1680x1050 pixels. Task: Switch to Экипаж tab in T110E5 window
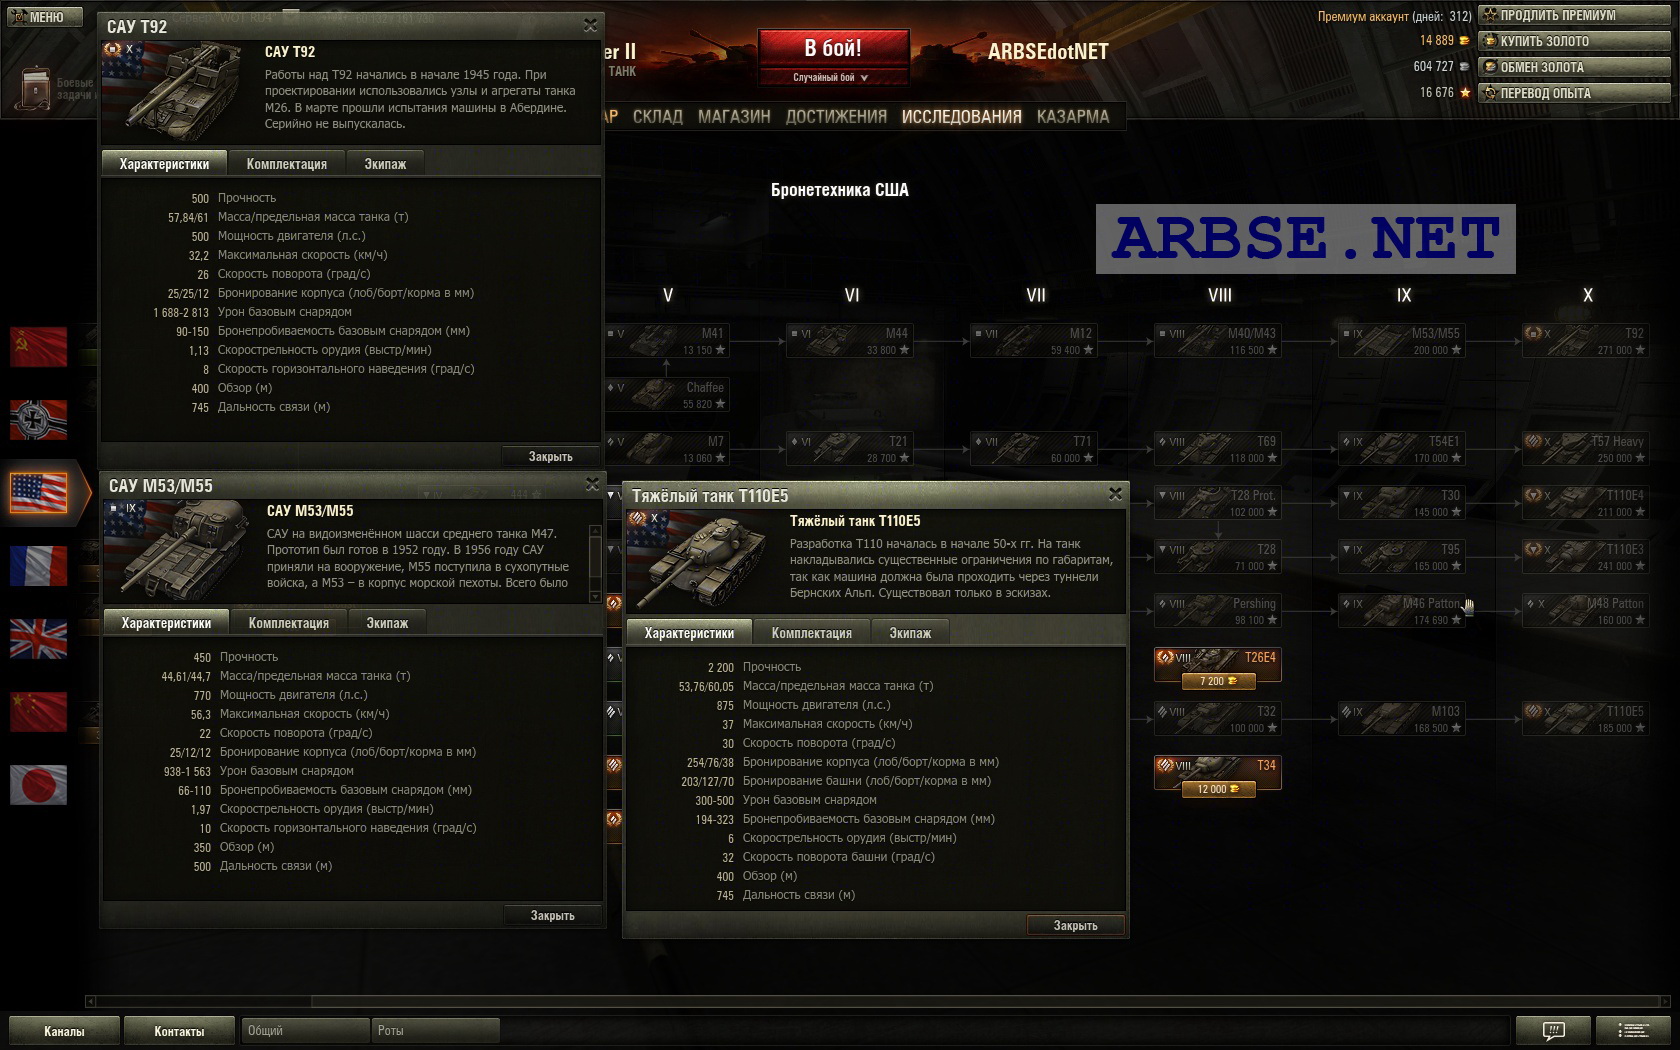pos(910,633)
